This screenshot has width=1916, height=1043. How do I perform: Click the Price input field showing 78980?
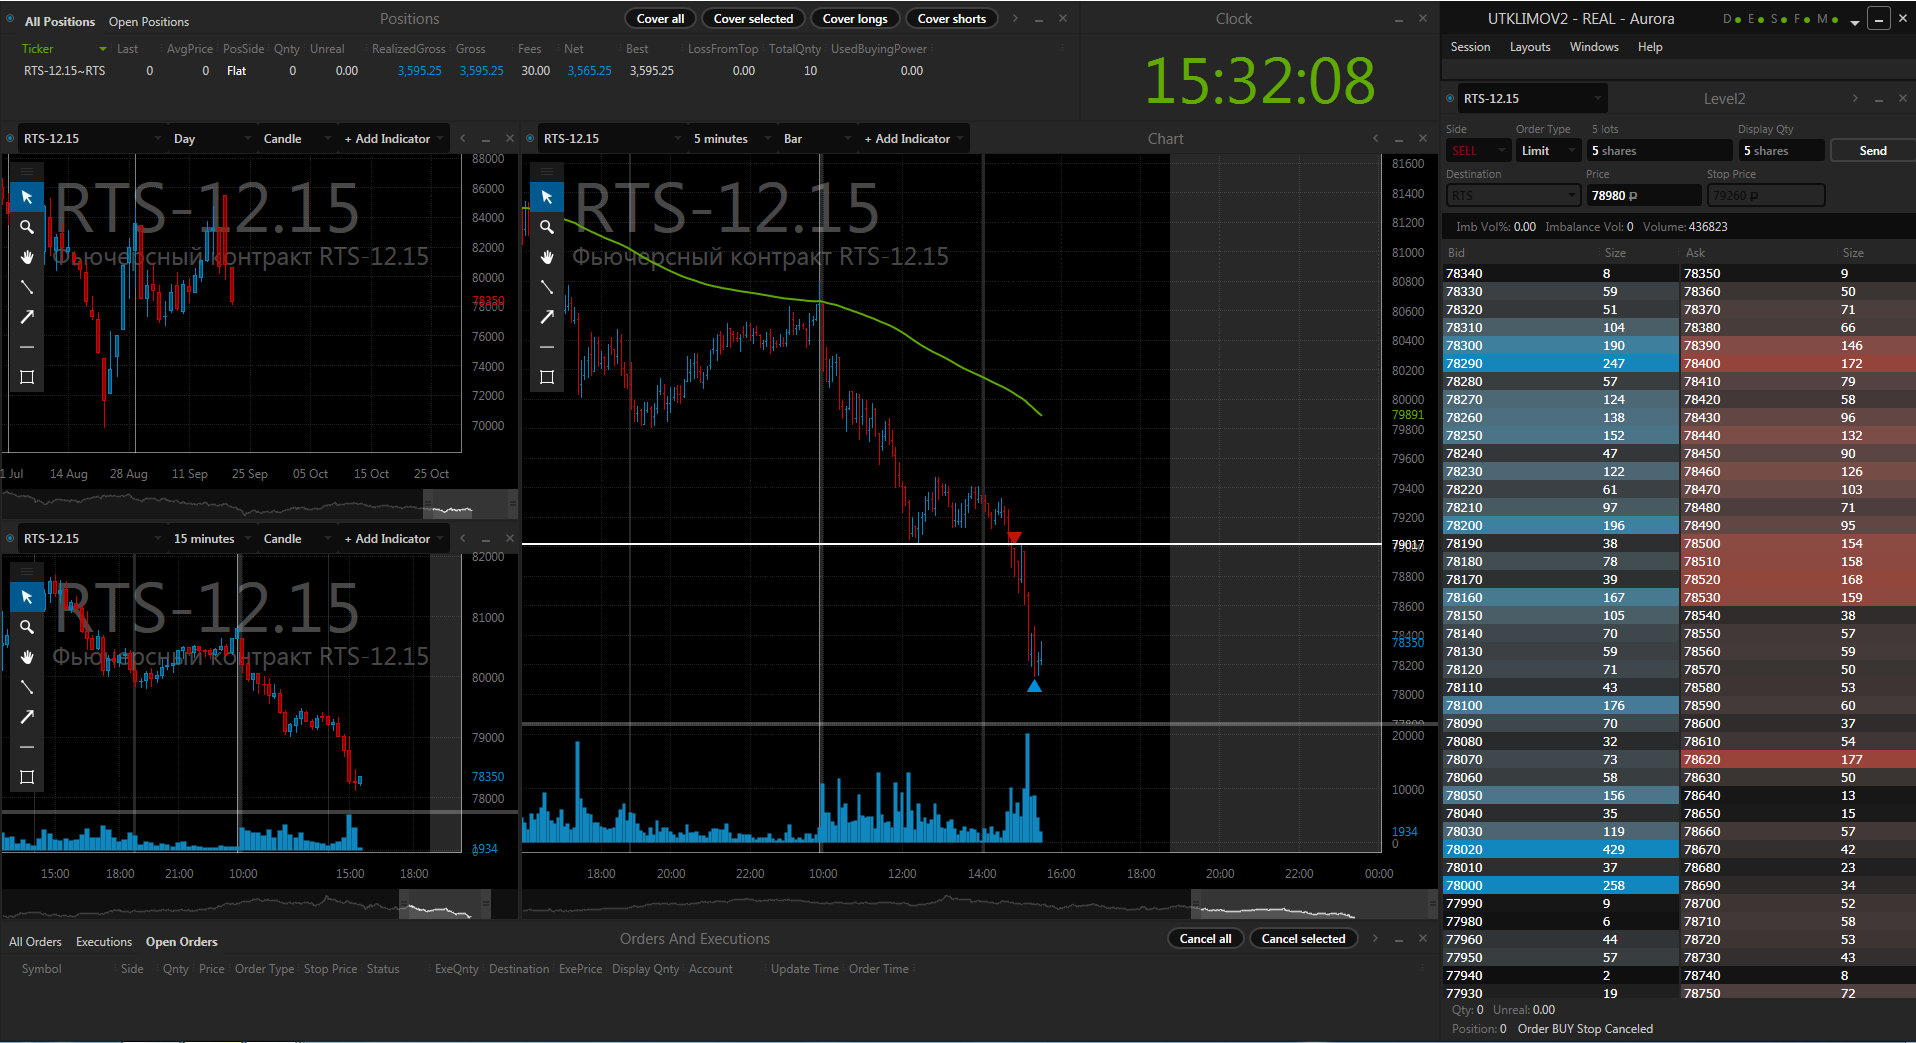(x=1642, y=195)
